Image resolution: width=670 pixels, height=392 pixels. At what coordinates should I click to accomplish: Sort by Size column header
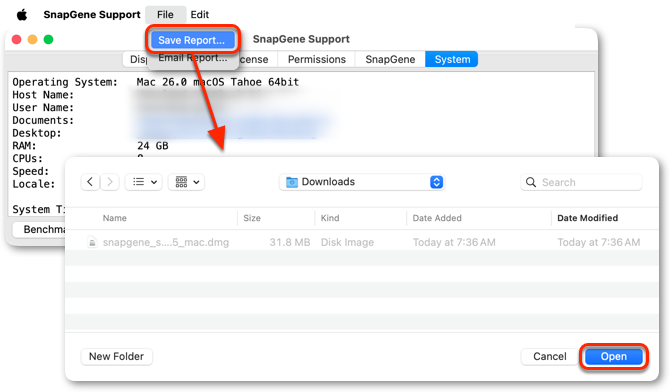[x=252, y=218]
